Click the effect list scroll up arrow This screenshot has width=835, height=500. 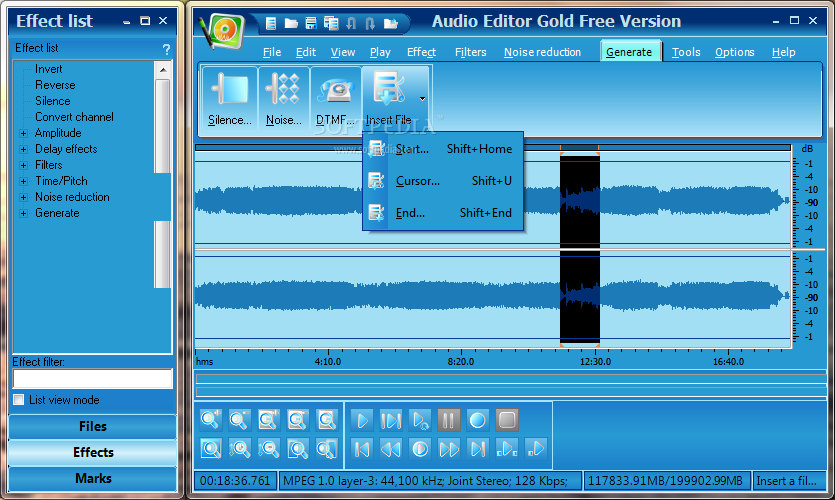tap(163, 70)
